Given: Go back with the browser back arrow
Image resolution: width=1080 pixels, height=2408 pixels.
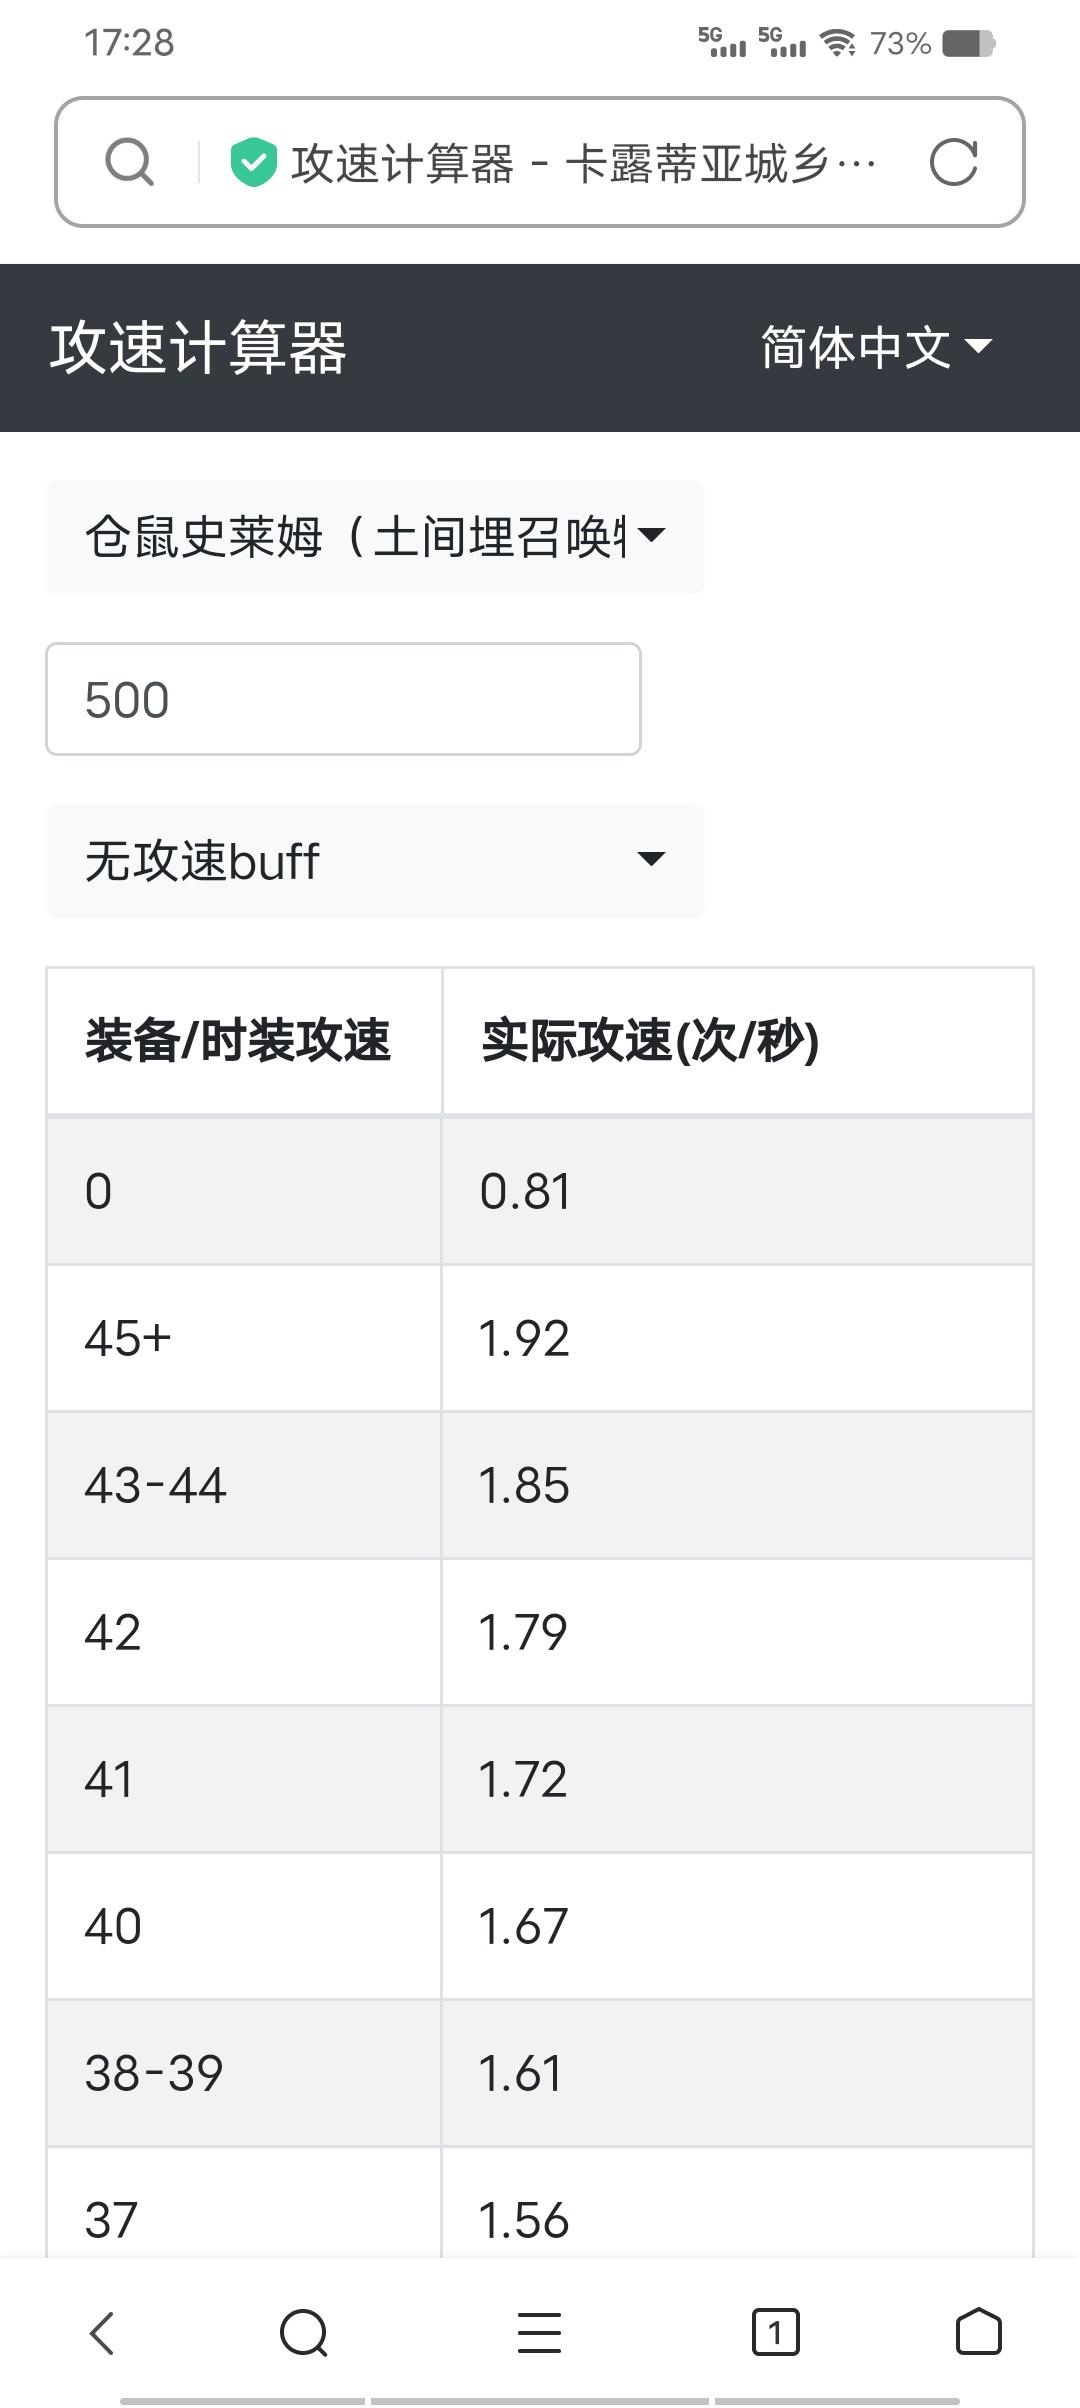Looking at the screenshot, I should [x=102, y=2333].
